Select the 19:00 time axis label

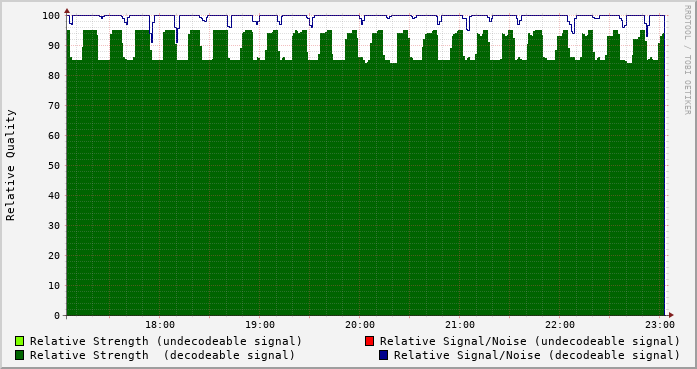[x=260, y=325]
